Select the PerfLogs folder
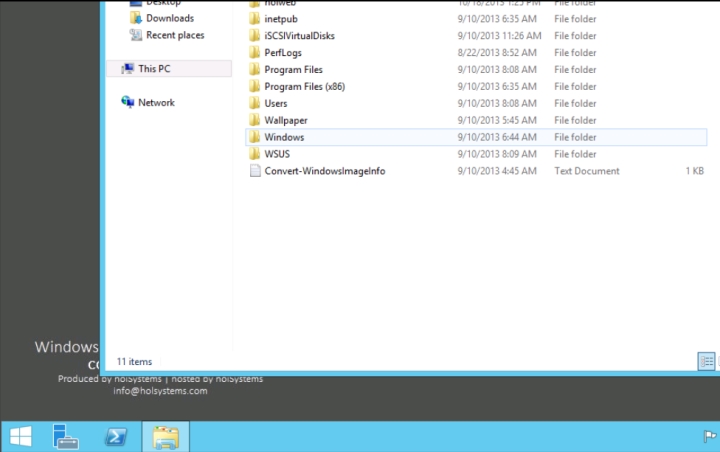 click(284, 53)
